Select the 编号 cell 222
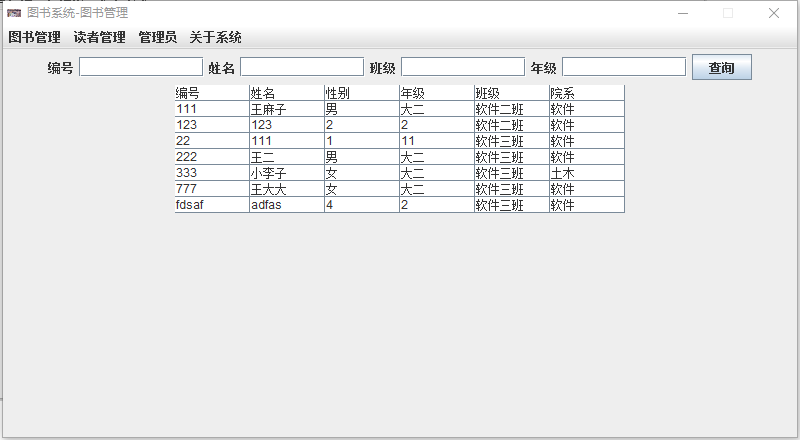The width and height of the screenshot is (800, 440). point(212,157)
